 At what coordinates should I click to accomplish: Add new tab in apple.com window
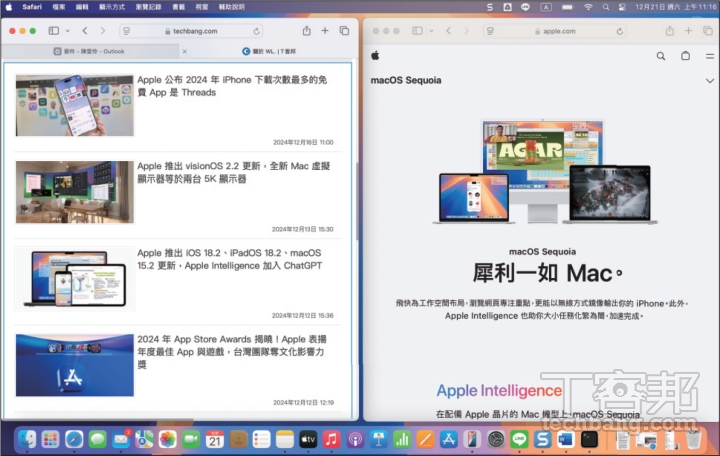coord(688,31)
